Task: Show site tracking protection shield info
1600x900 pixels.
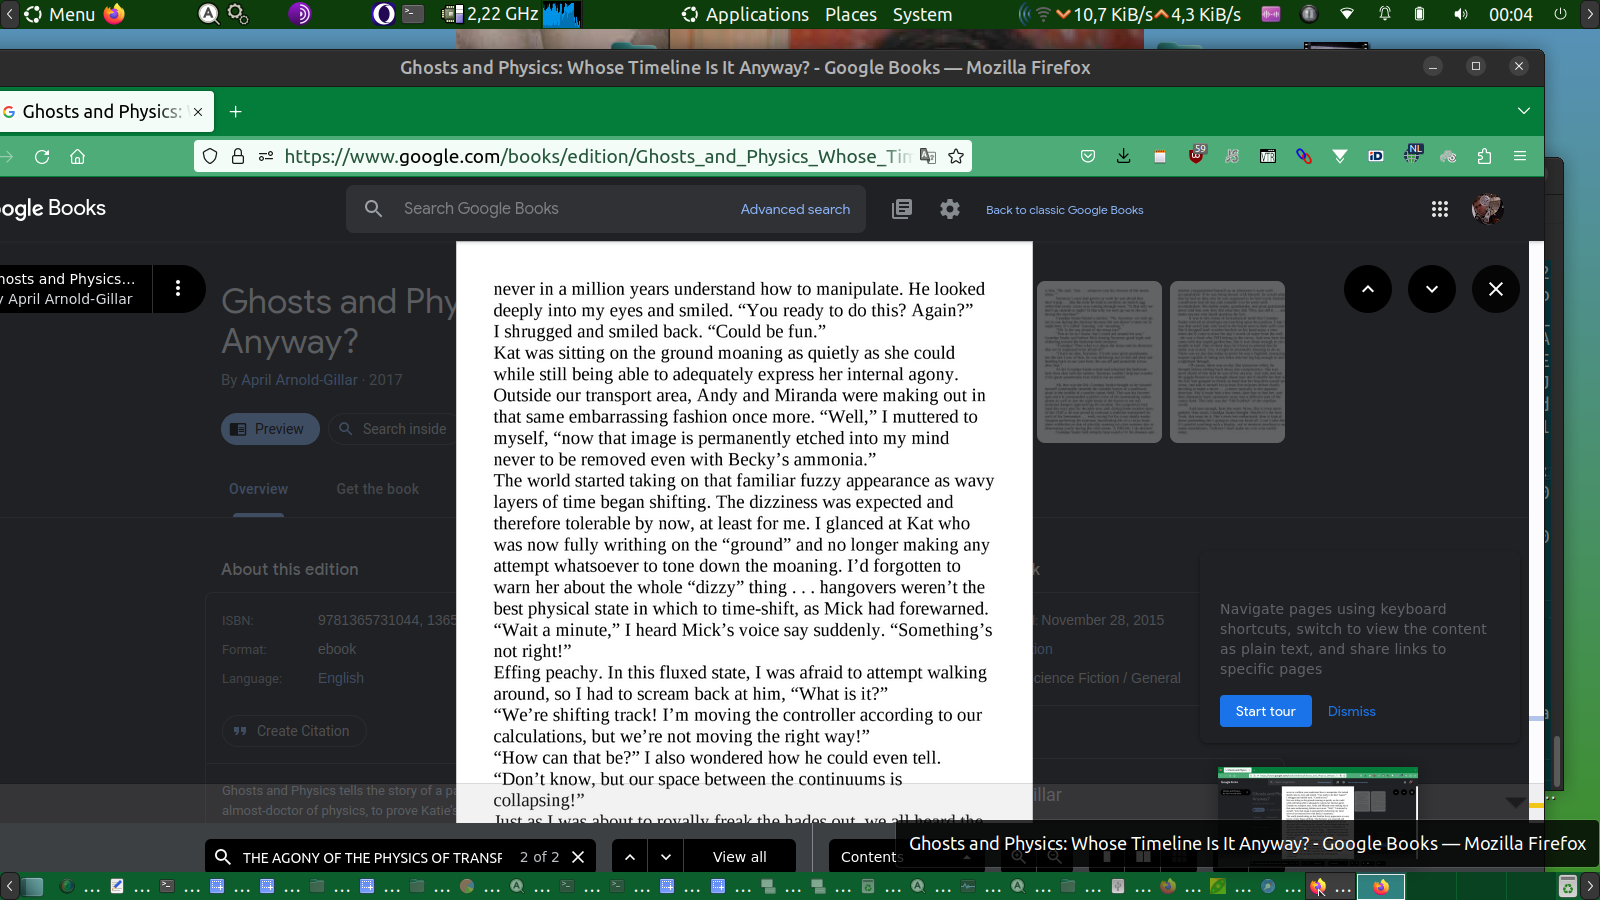Action: coord(210,156)
